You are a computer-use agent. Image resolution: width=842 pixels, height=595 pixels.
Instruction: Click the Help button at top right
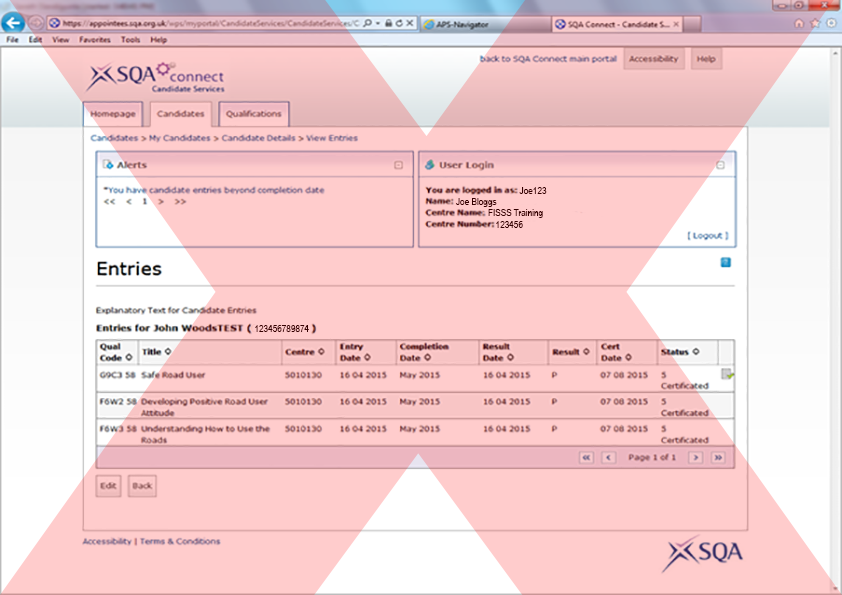[706, 59]
